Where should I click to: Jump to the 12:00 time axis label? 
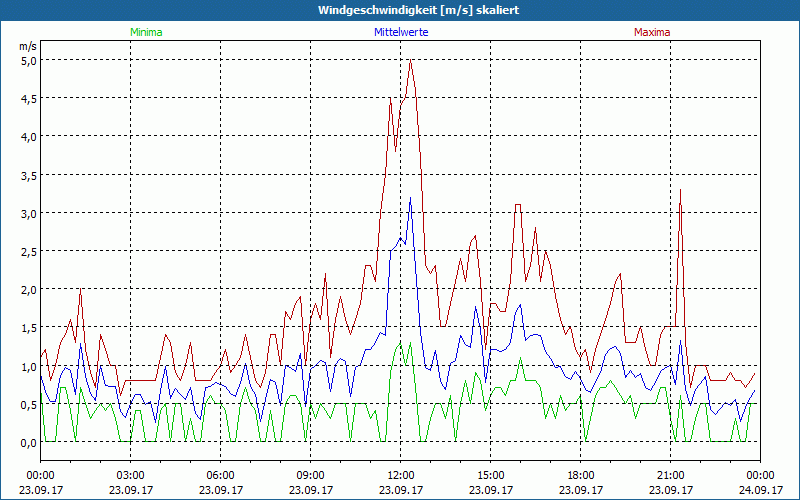pos(400,475)
